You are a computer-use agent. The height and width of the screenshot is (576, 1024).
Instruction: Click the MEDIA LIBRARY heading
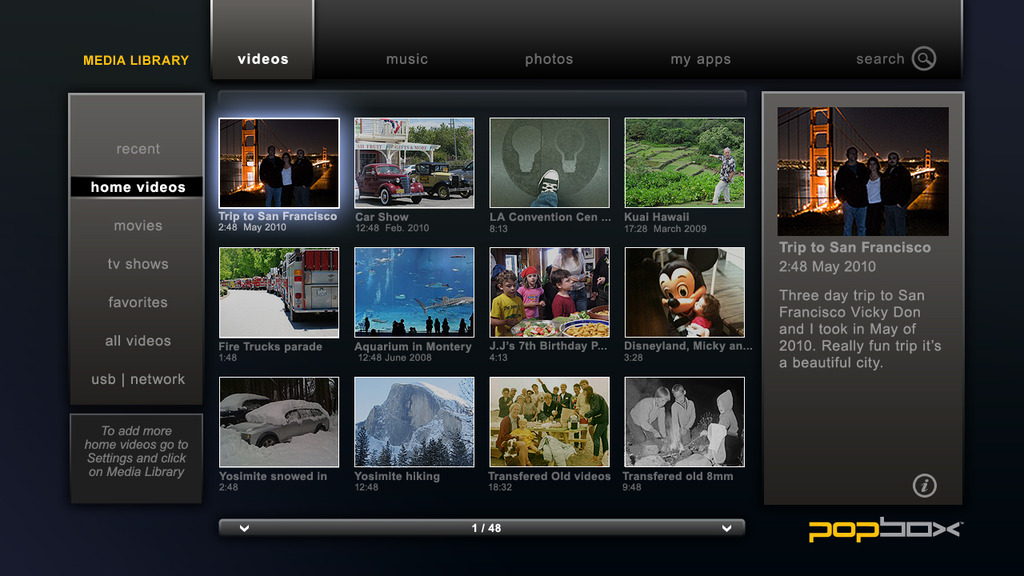136,60
